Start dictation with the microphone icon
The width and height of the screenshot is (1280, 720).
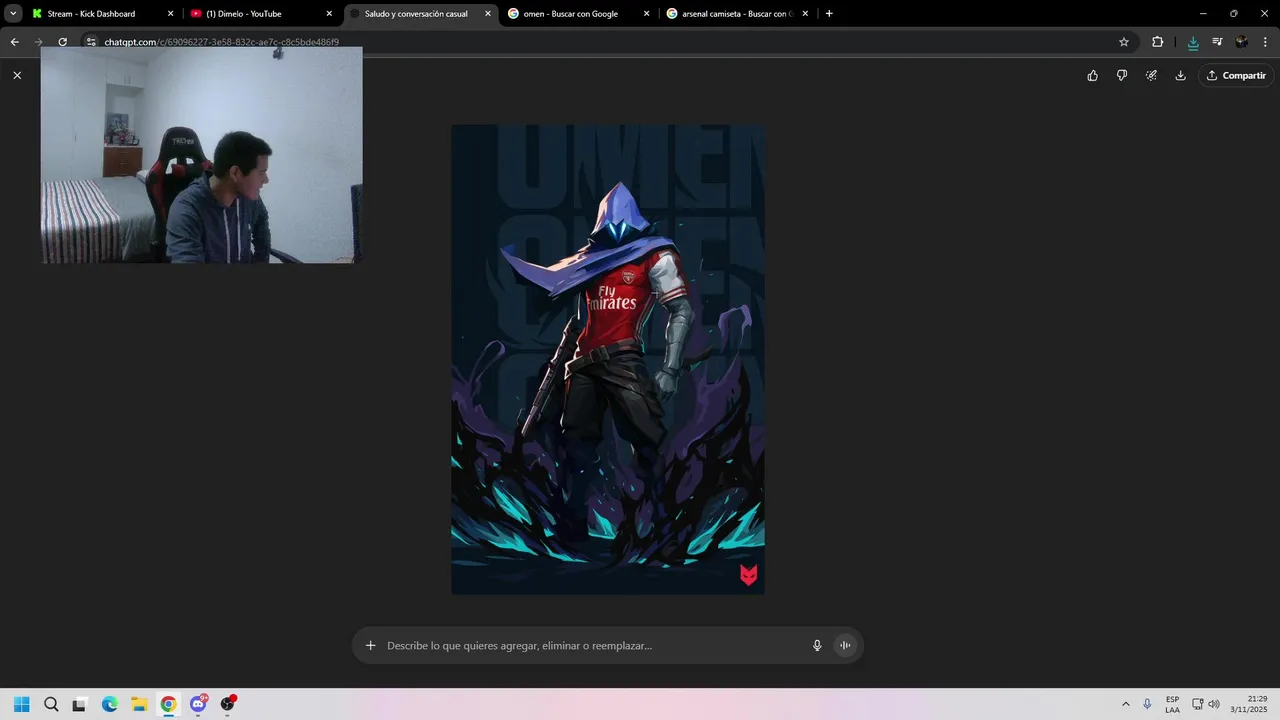click(817, 646)
